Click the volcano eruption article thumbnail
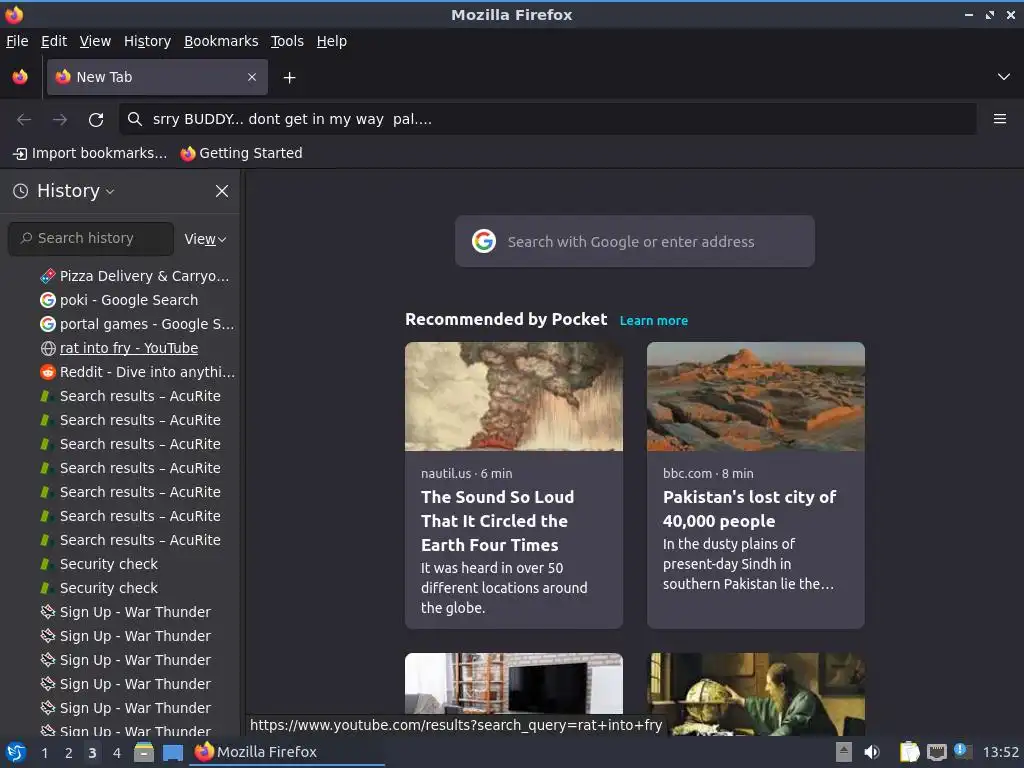Image resolution: width=1024 pixels, height=768 pixels. coord(514,396)
